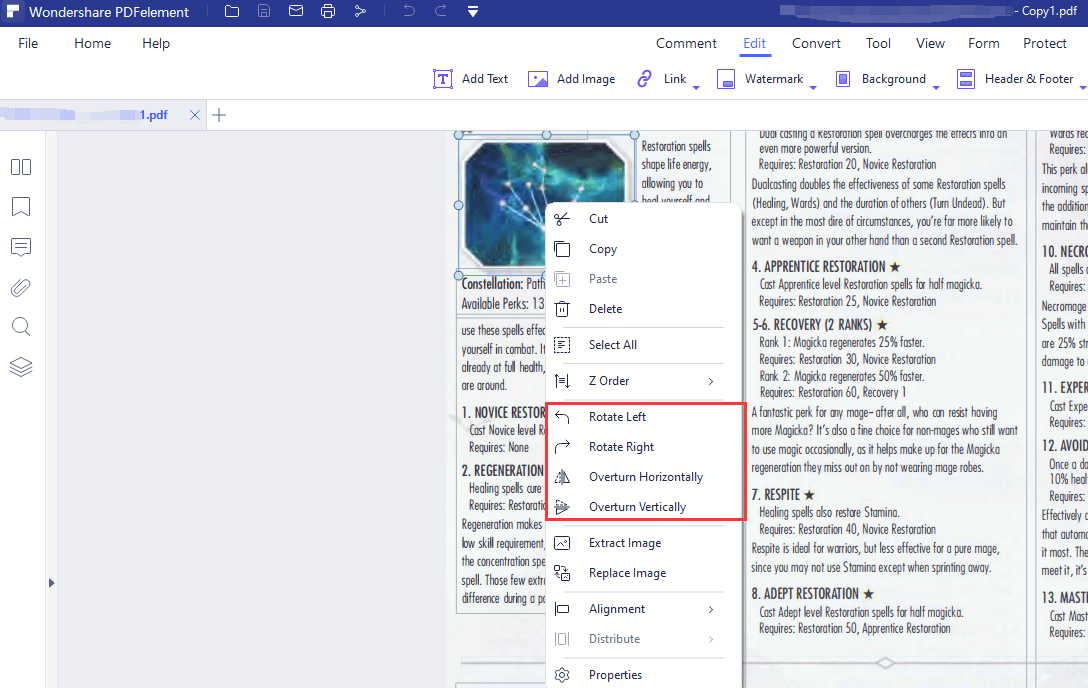Print the current document
The height and width of the screenshot is (688, 1088).
328,11
